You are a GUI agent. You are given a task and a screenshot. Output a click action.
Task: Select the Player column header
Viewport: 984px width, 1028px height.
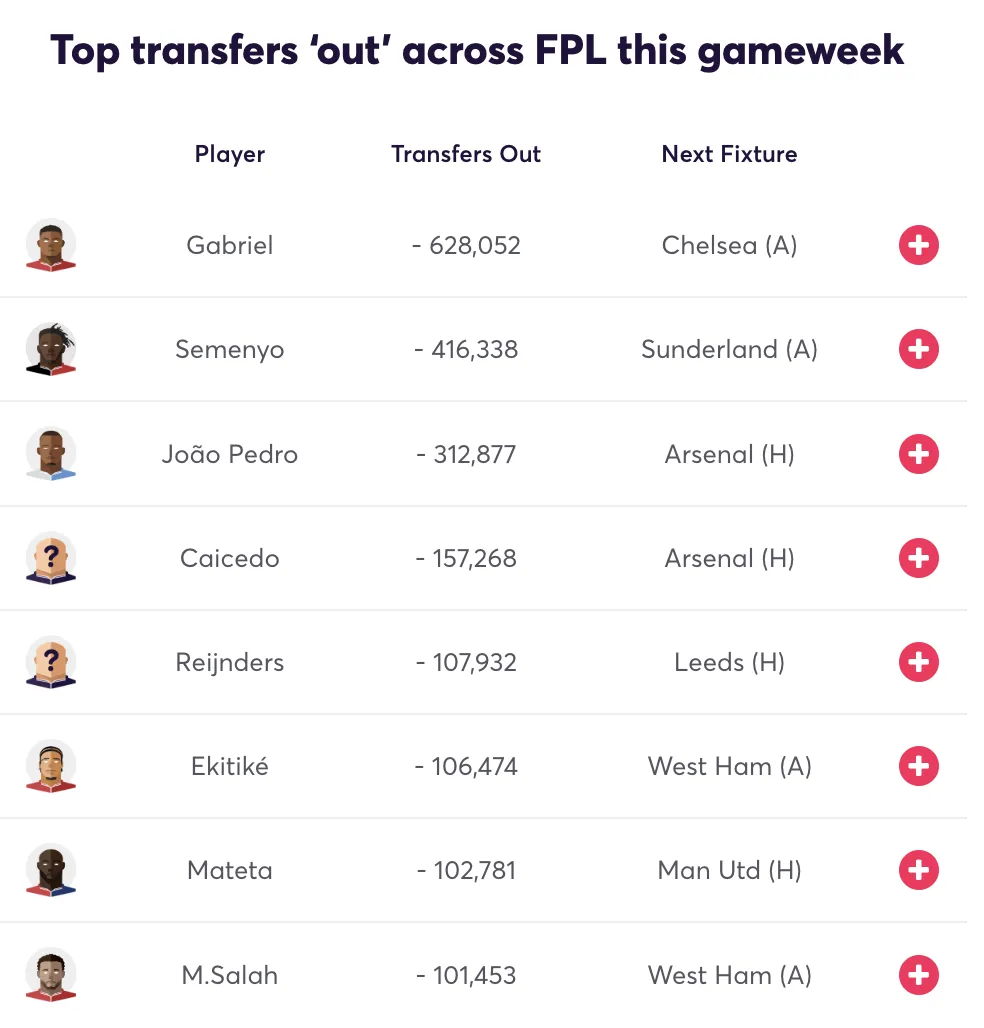pos(229,154)
